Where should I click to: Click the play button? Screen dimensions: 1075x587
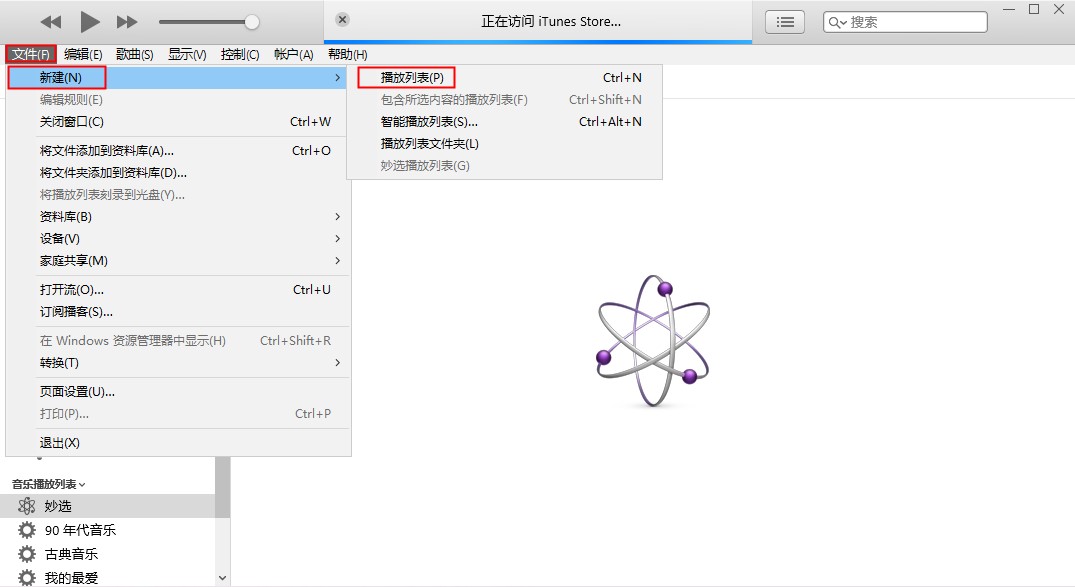pyautogui.click(x=90, y=22)
